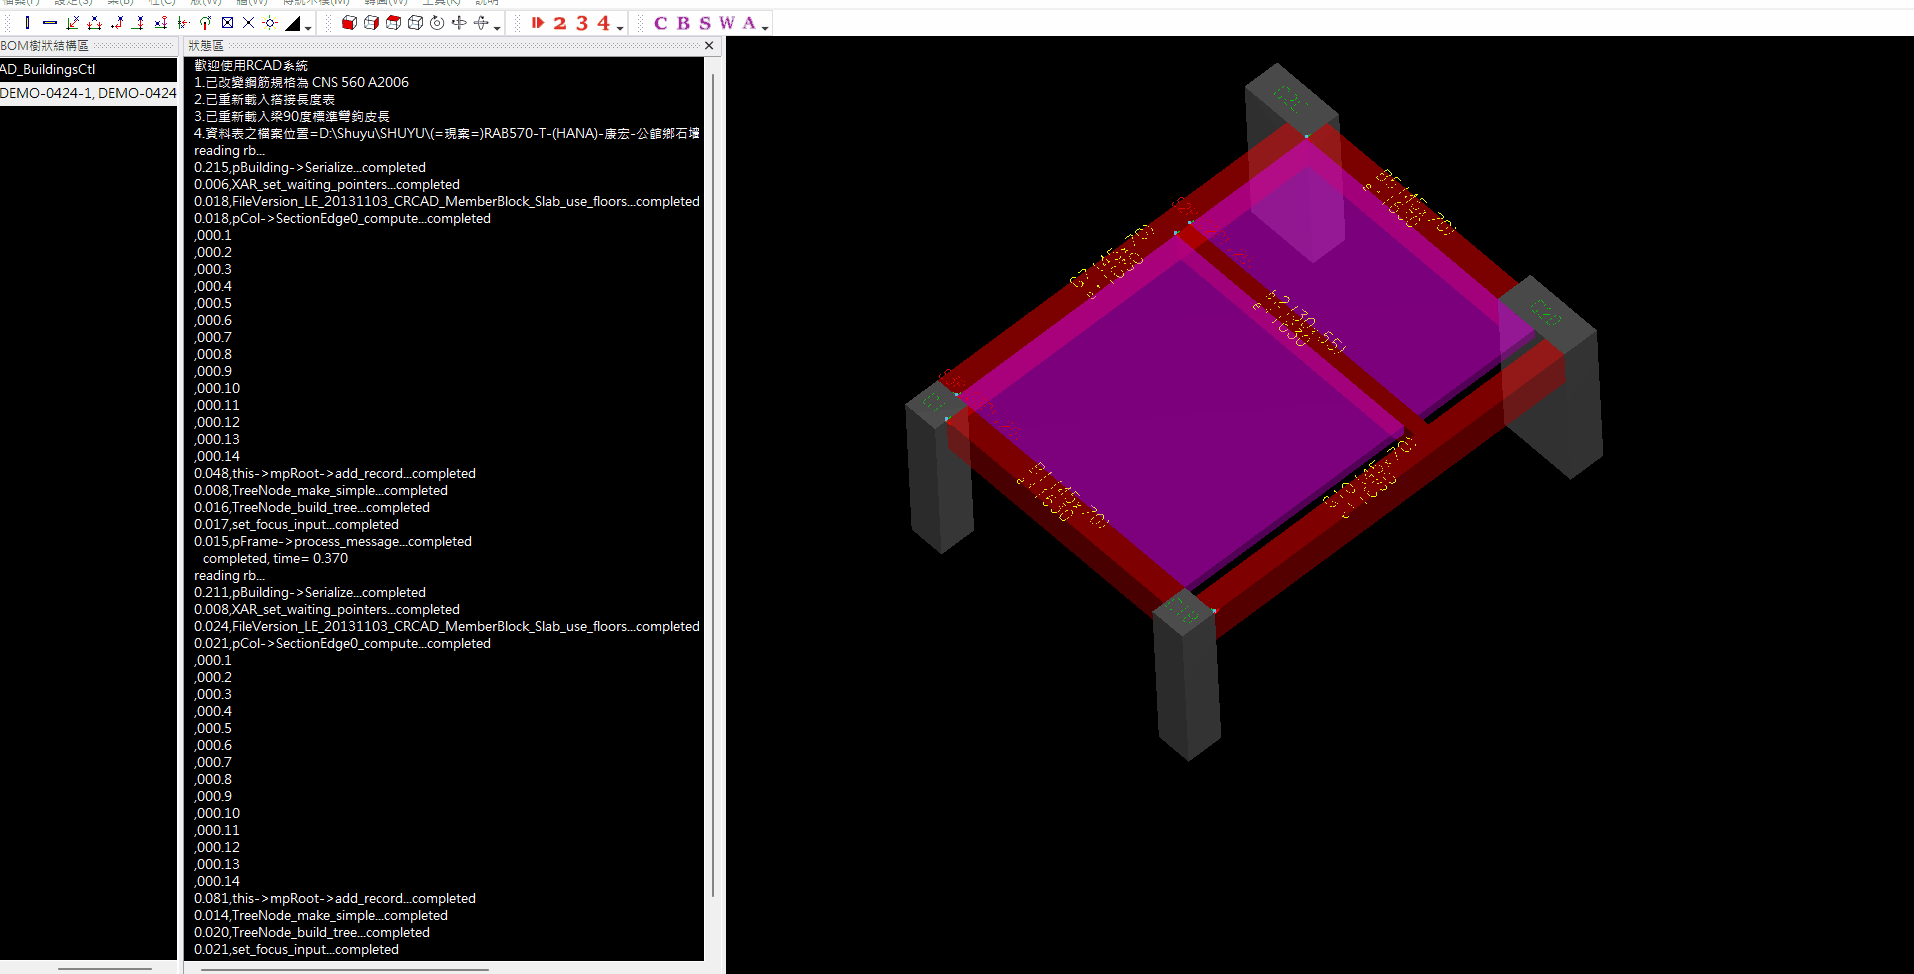Expand the drawing toolbar overflow arrow
Screen dimensions: 1914x974
[x=308, y=28]
